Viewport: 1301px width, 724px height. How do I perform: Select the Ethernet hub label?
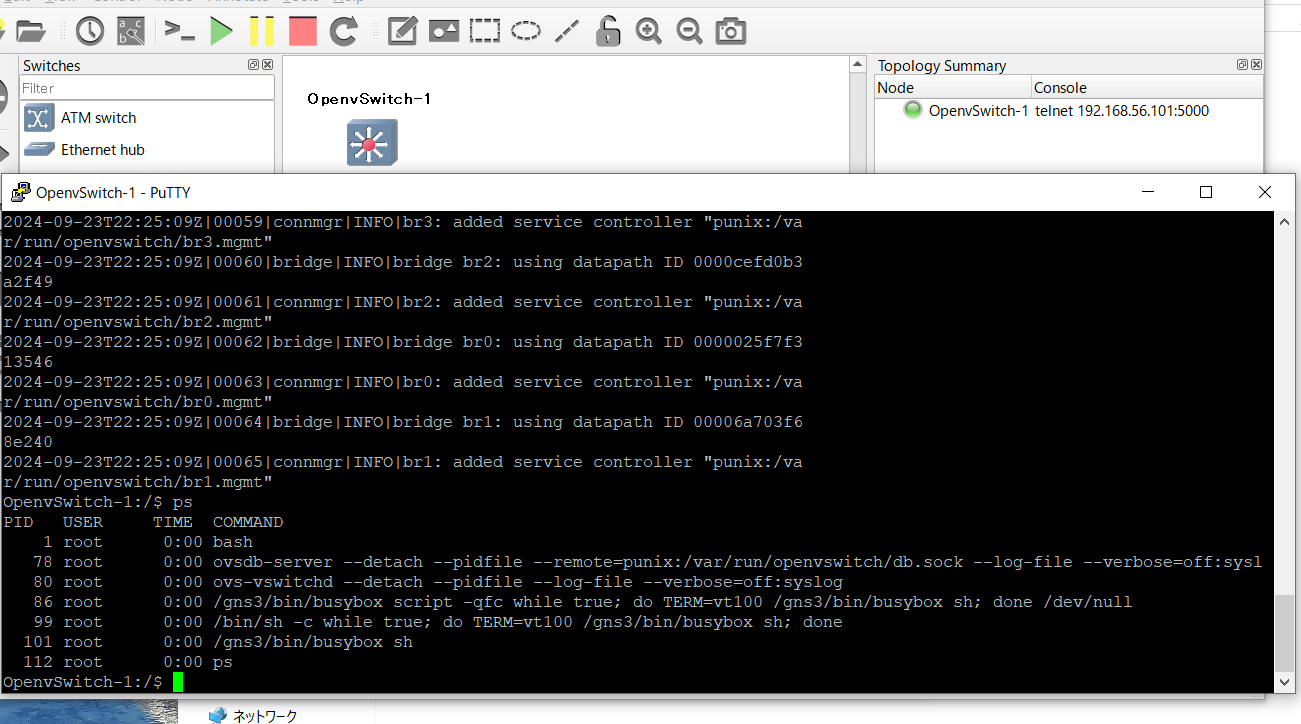coord(103,150)
